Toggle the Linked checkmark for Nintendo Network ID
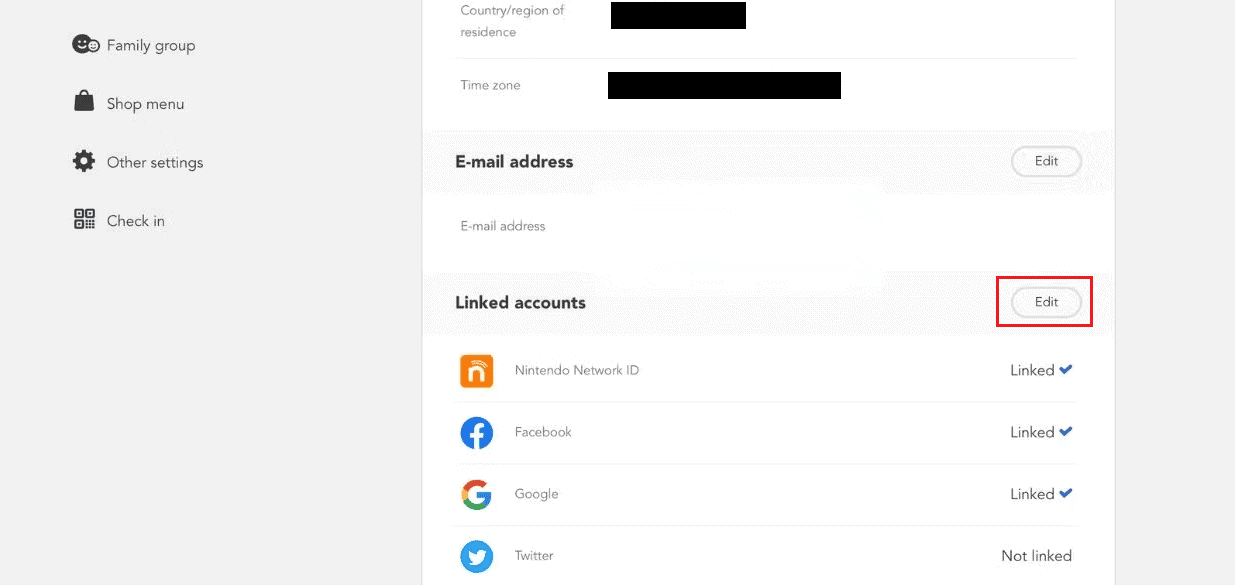The image size is (1235, 585). (x=1066, y=369)
